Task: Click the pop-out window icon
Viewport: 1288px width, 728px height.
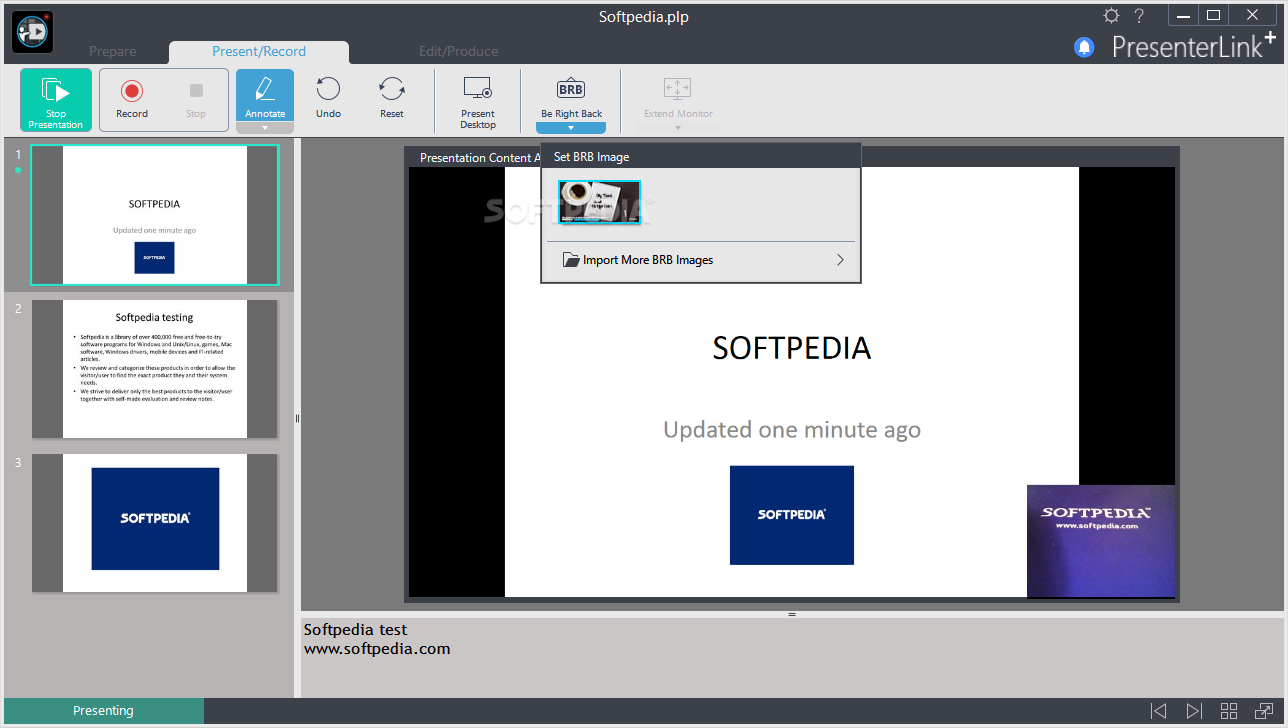Action: tap(1264, 711)
